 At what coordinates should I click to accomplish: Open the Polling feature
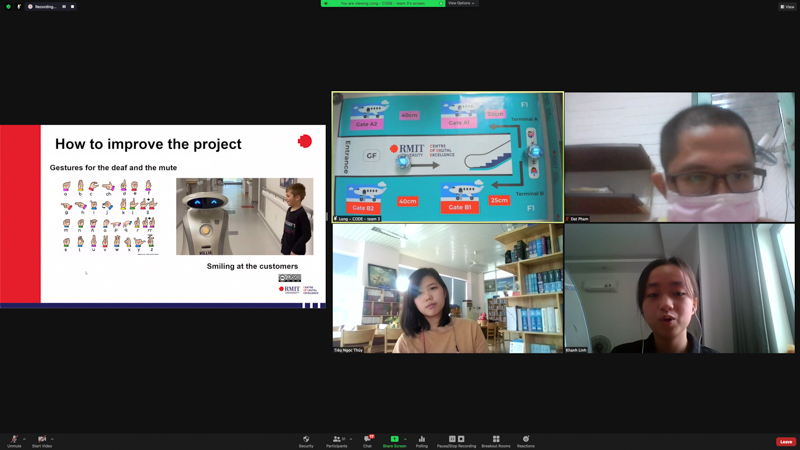click(422, 440)
